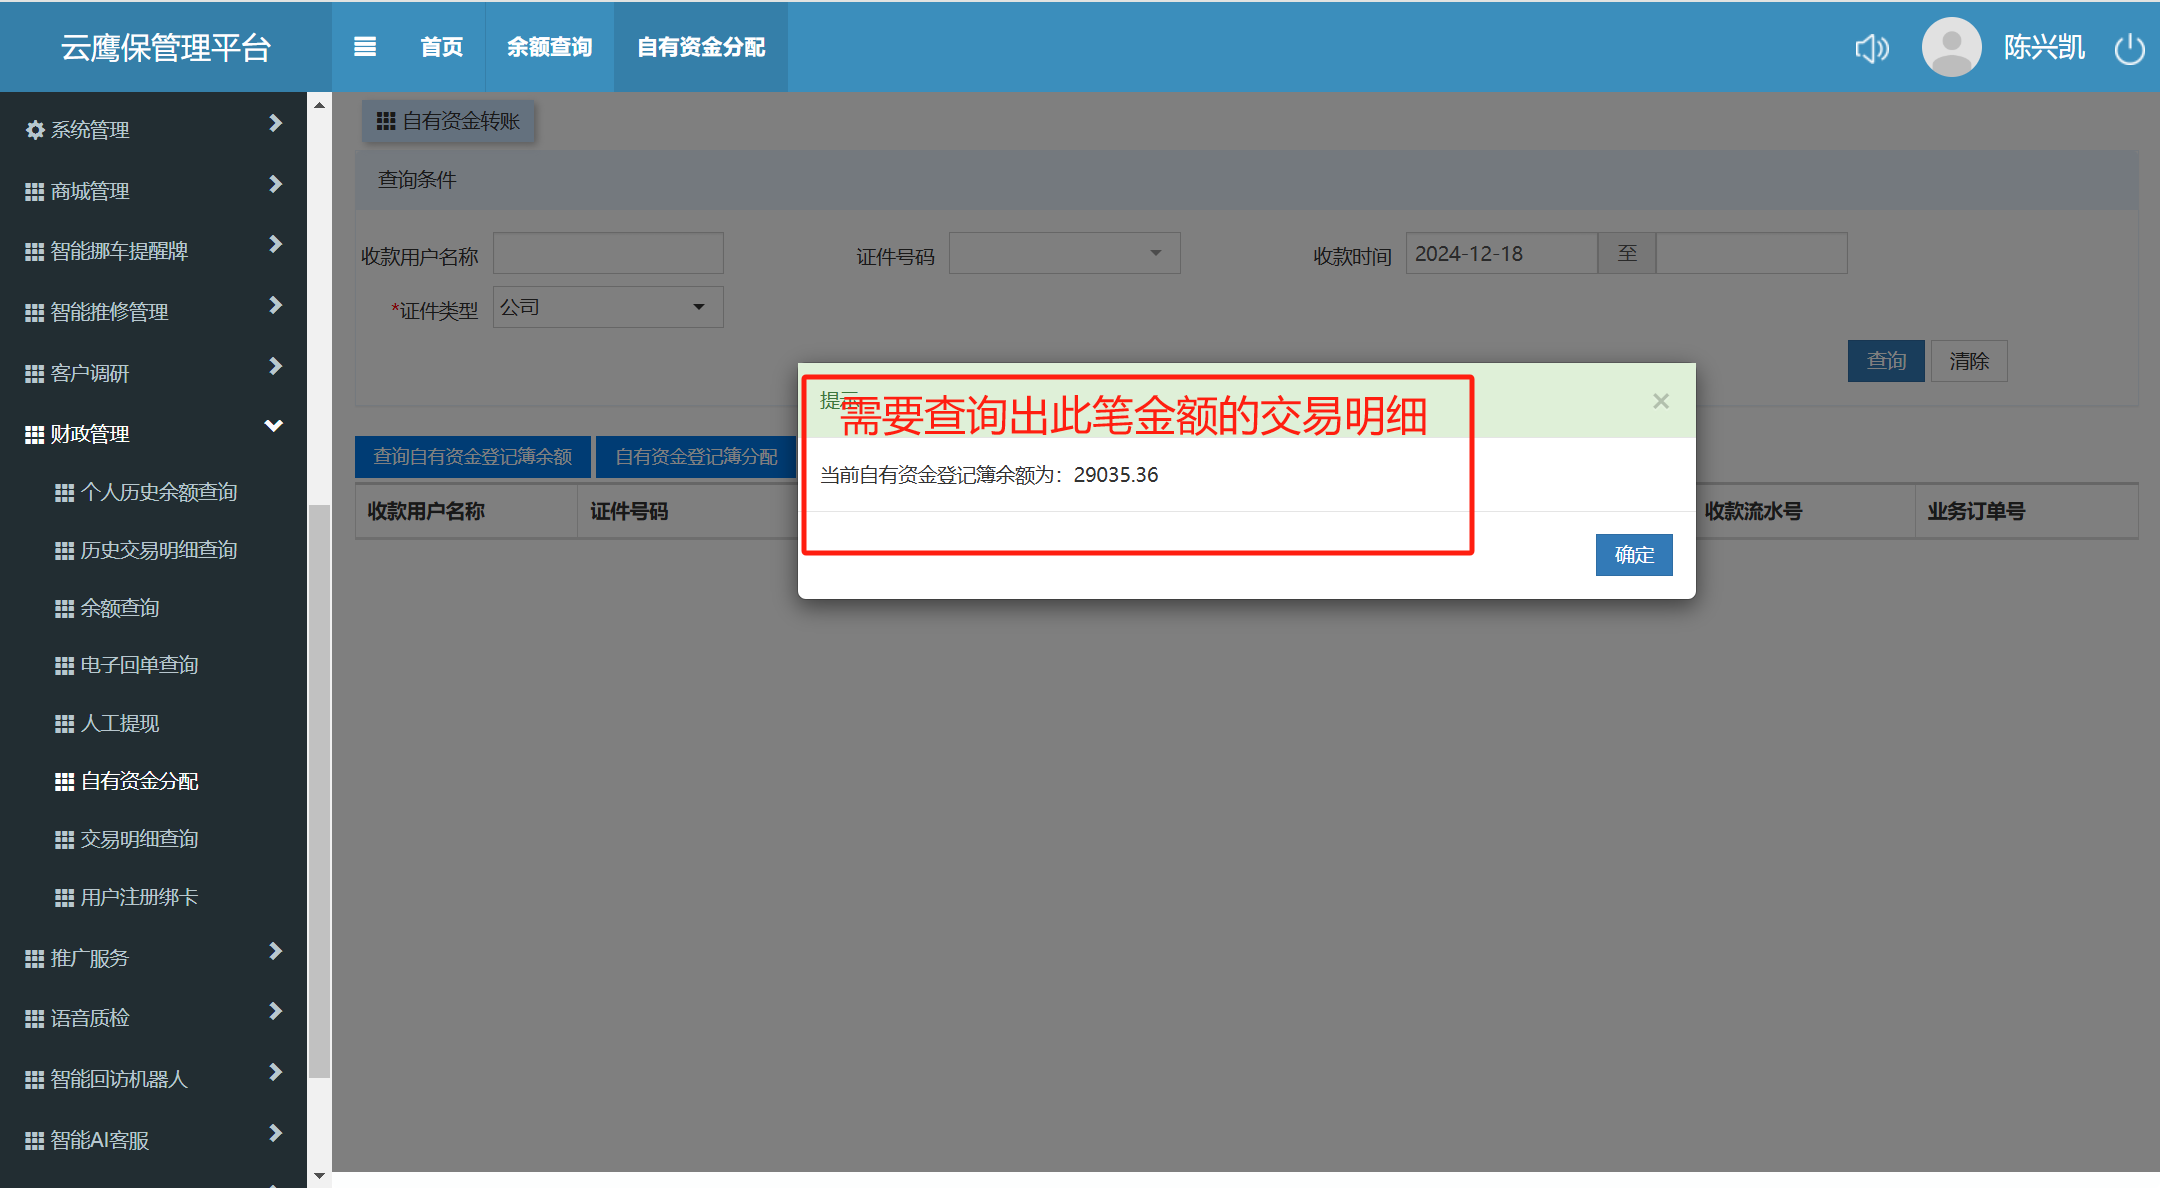Open the 证件类型 dropdown showing 公司
The image size is (2160, 1188).
point(607,307)
